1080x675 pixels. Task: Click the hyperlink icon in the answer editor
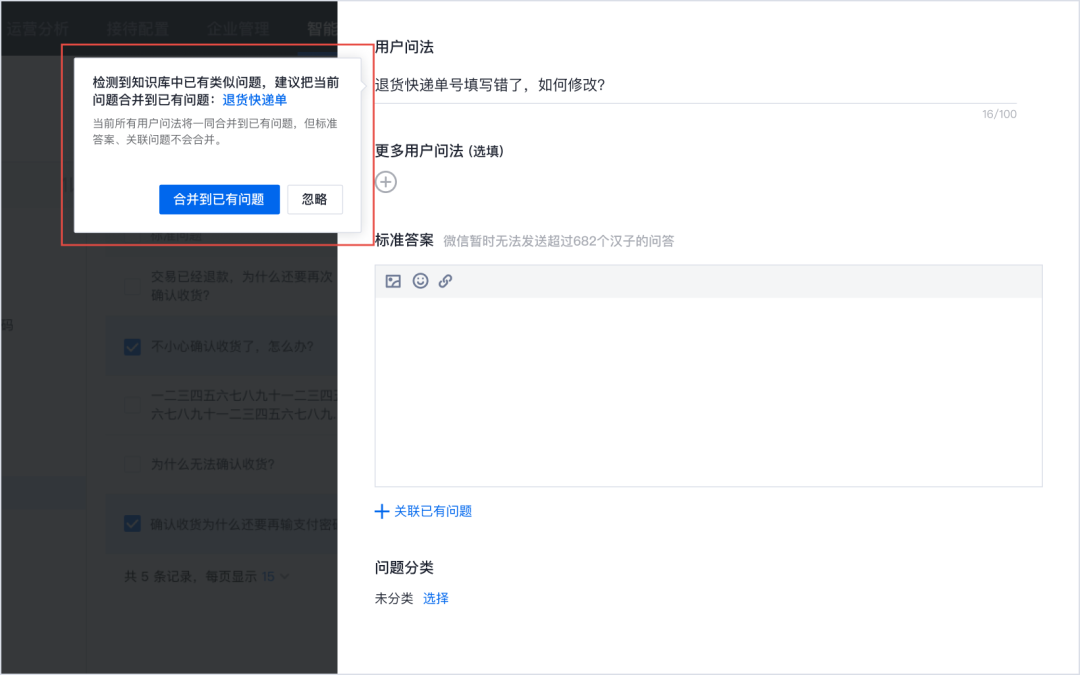click(x=444, y=281)
